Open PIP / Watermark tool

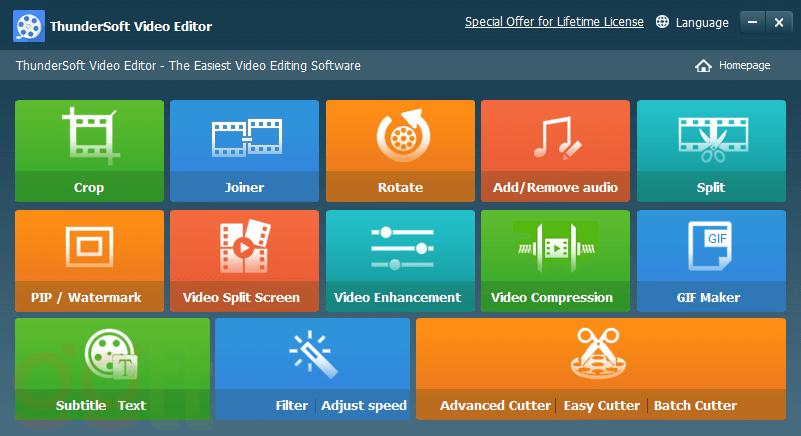(89, 260)
